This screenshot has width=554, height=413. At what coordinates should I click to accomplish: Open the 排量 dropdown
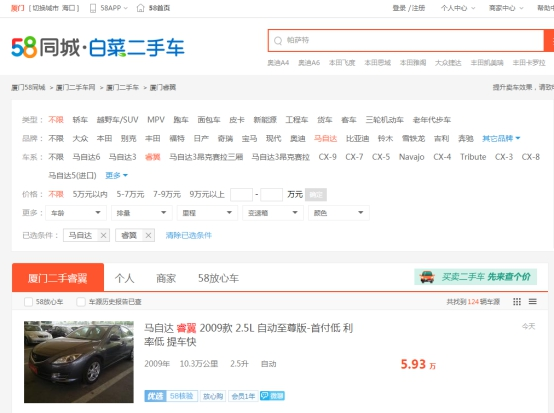[x=141, y=213]
